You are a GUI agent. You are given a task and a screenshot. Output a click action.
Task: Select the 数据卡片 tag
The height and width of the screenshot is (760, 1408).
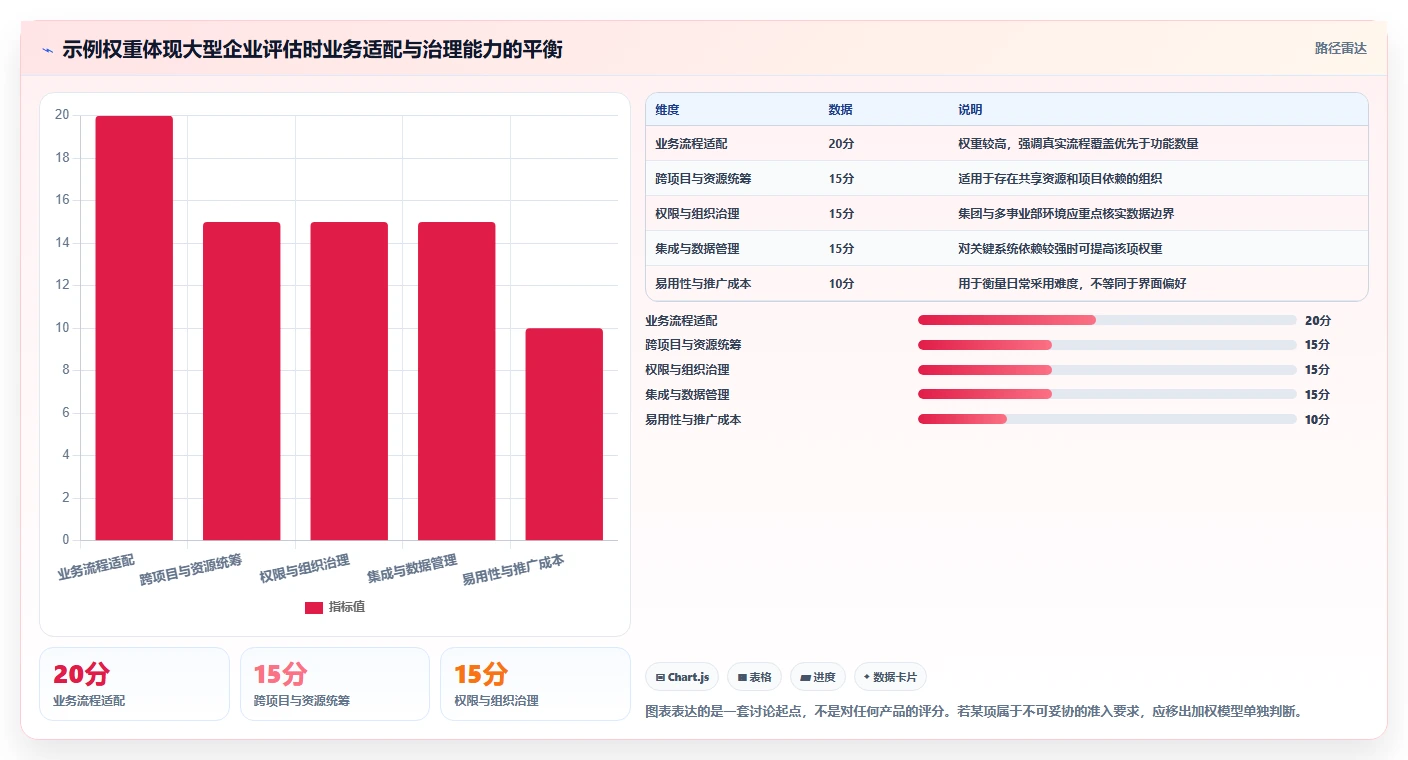[x=890, y=677]
